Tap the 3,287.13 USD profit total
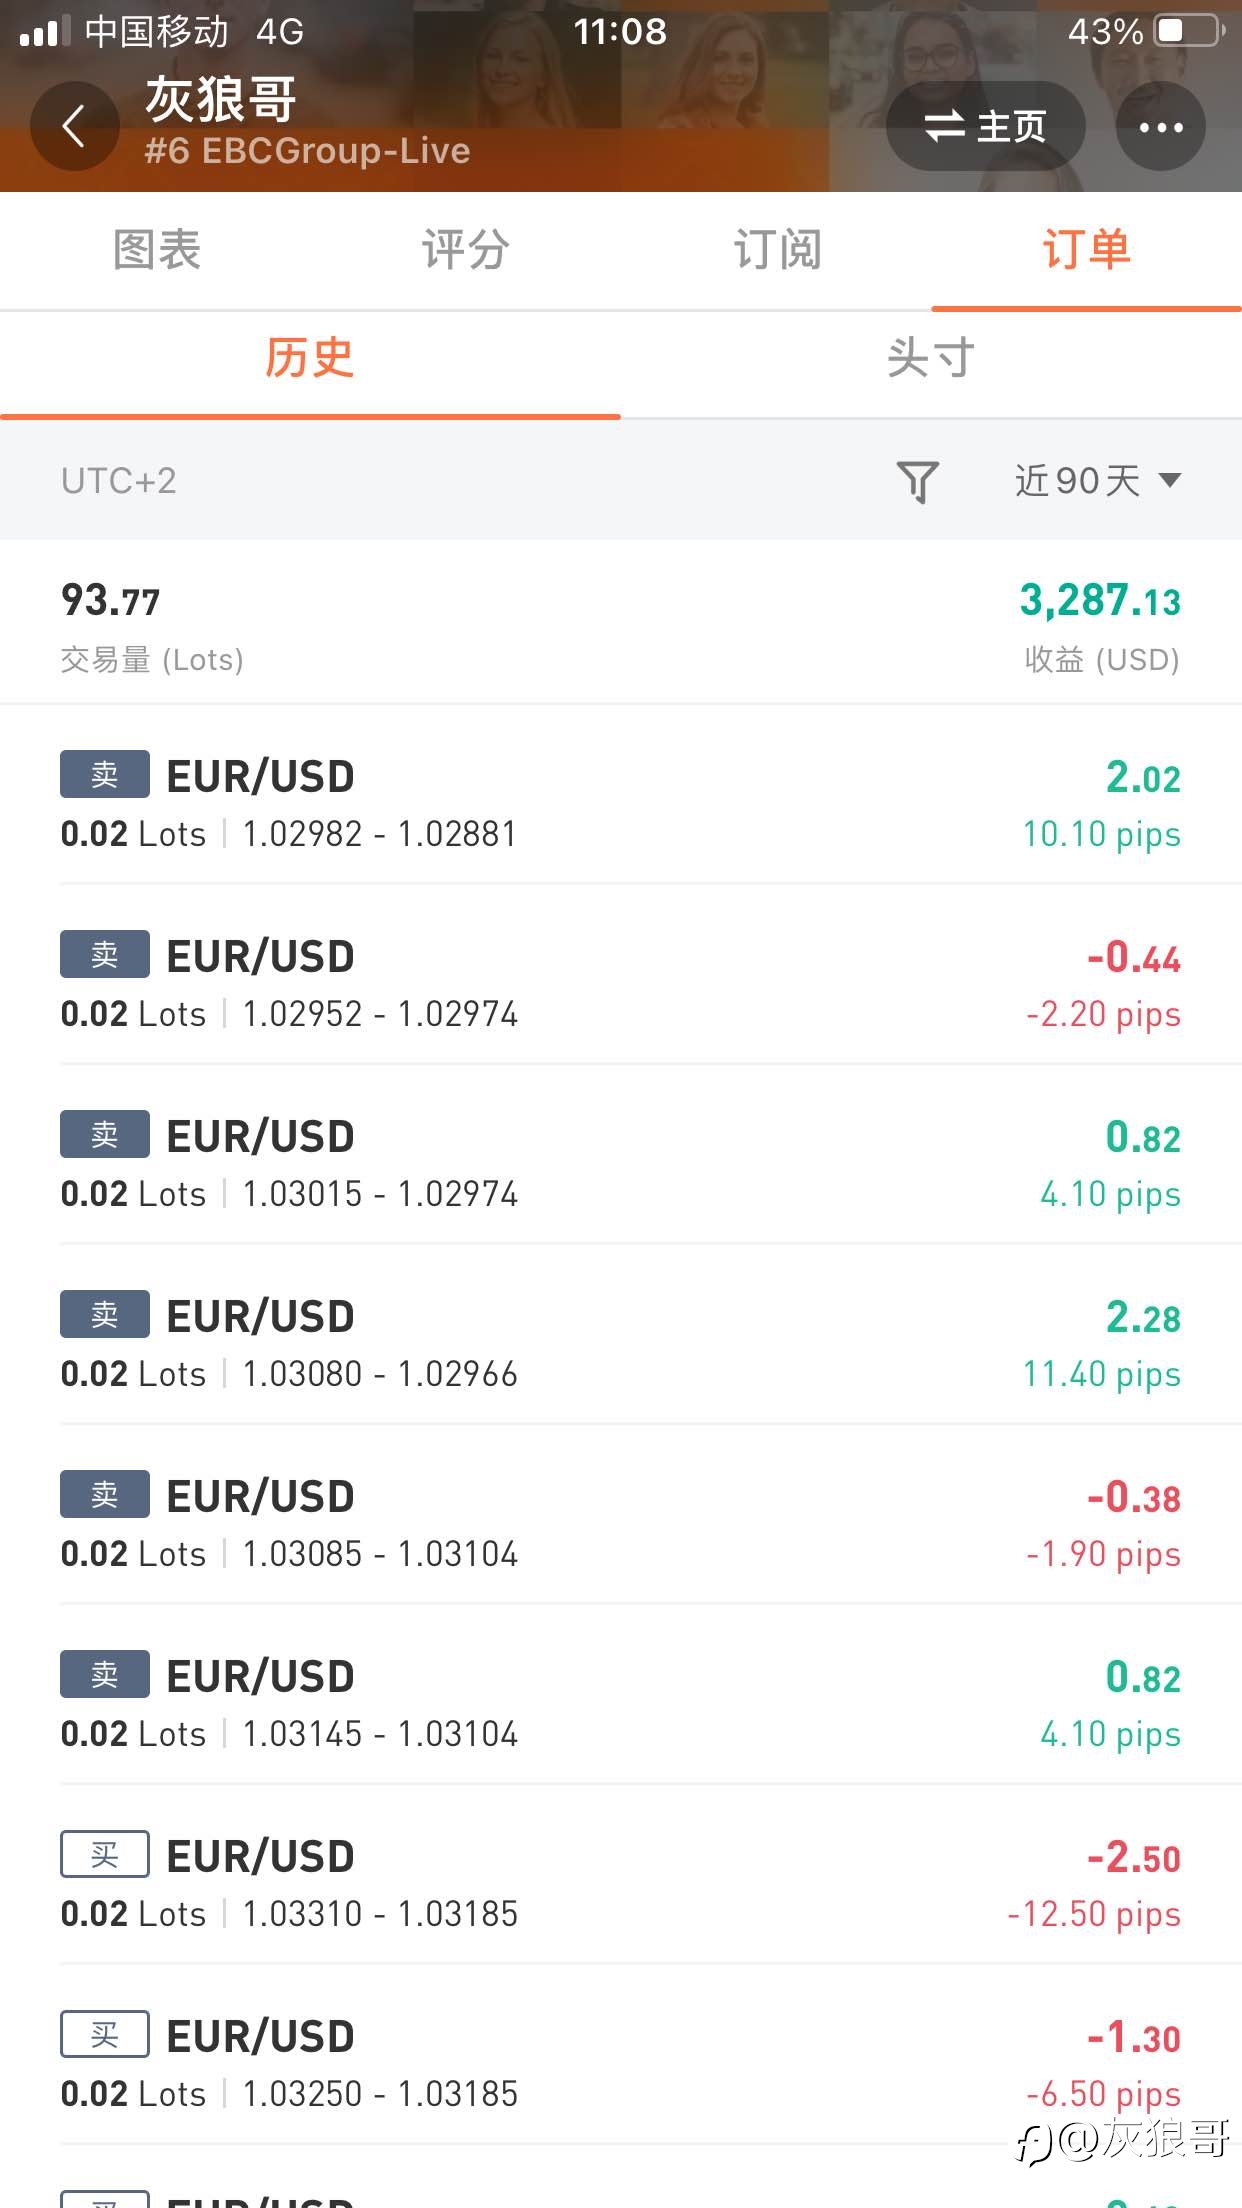The height and width of the screenshot is (2208, 1242). pos(1100,602)
